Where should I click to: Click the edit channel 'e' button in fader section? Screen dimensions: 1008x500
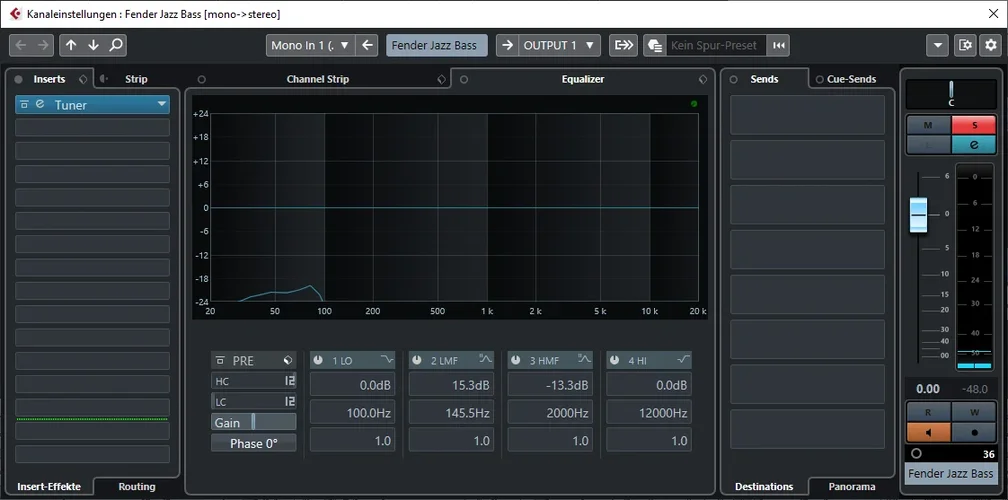pyautogui.click(x=973, y=145)
